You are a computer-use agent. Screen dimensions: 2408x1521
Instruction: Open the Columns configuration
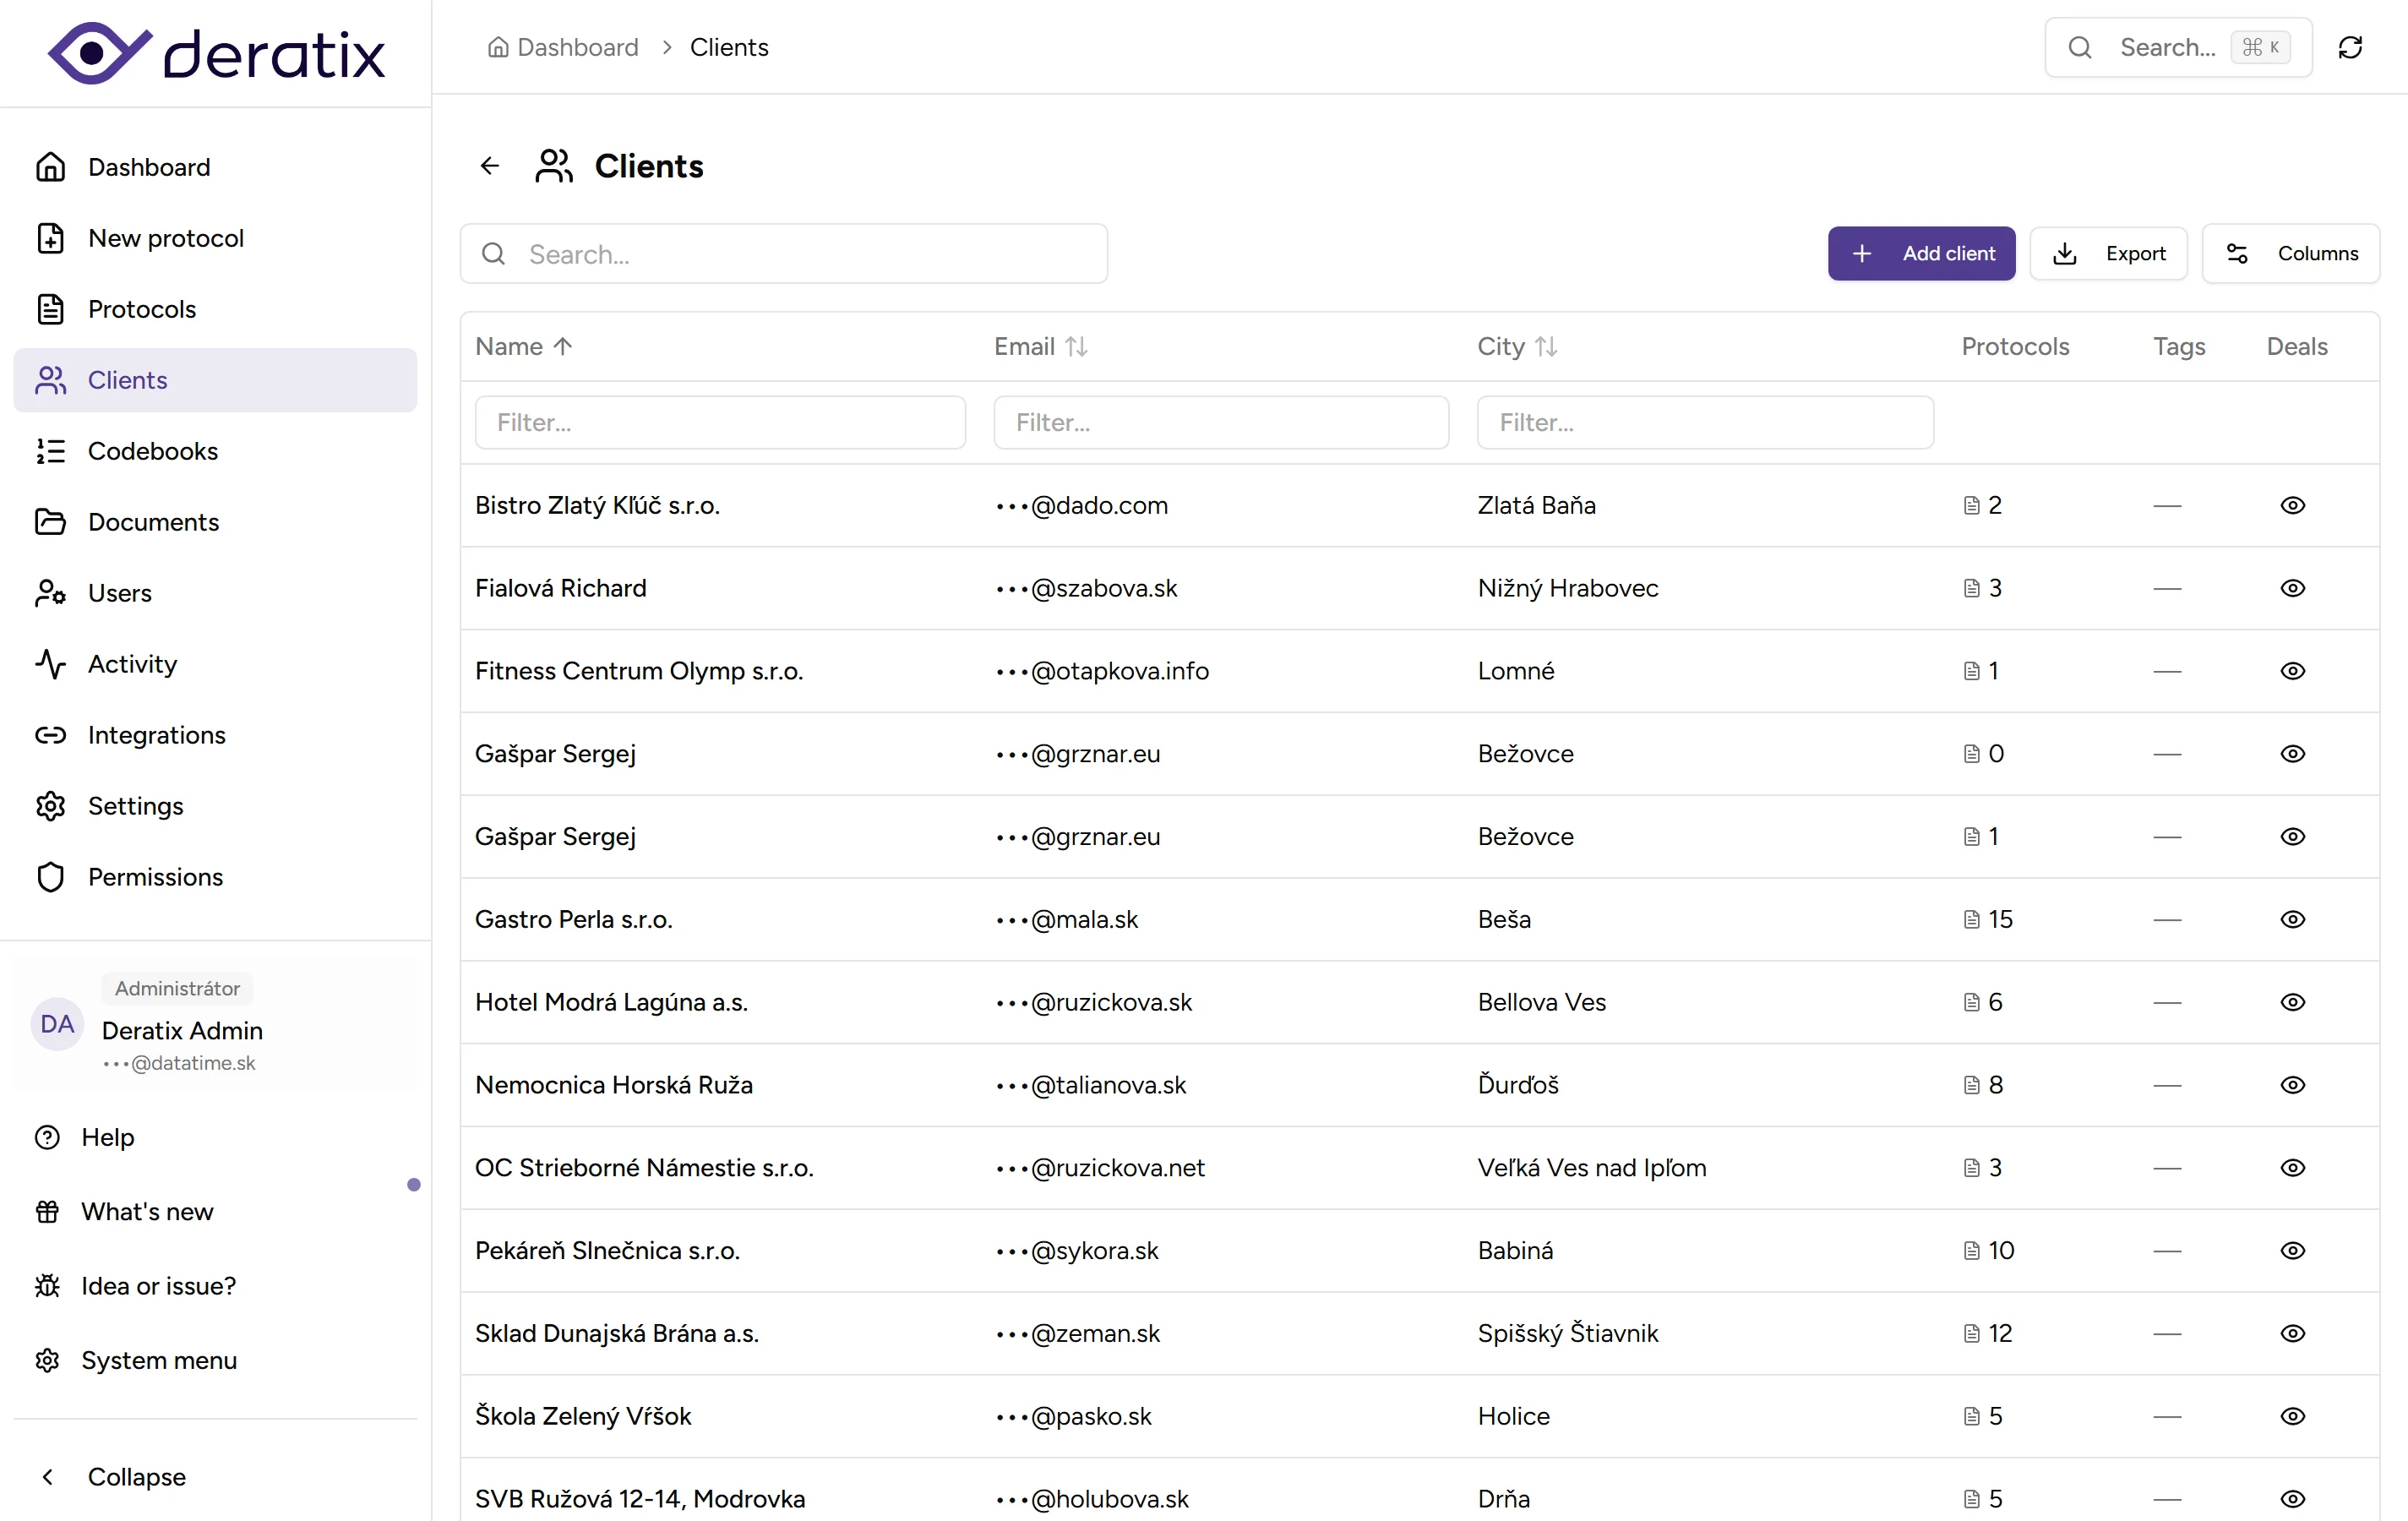click(x=2291, y=253)
